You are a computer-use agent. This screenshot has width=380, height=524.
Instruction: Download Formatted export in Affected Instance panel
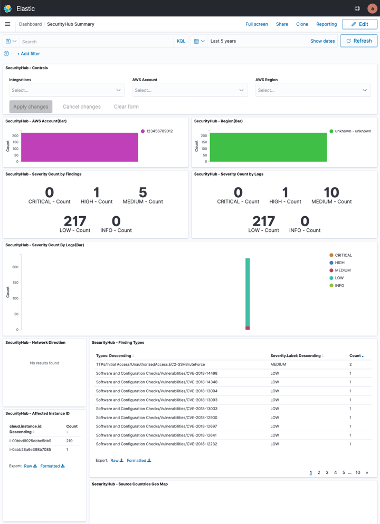pyautogui.click(x=52, y=466)
